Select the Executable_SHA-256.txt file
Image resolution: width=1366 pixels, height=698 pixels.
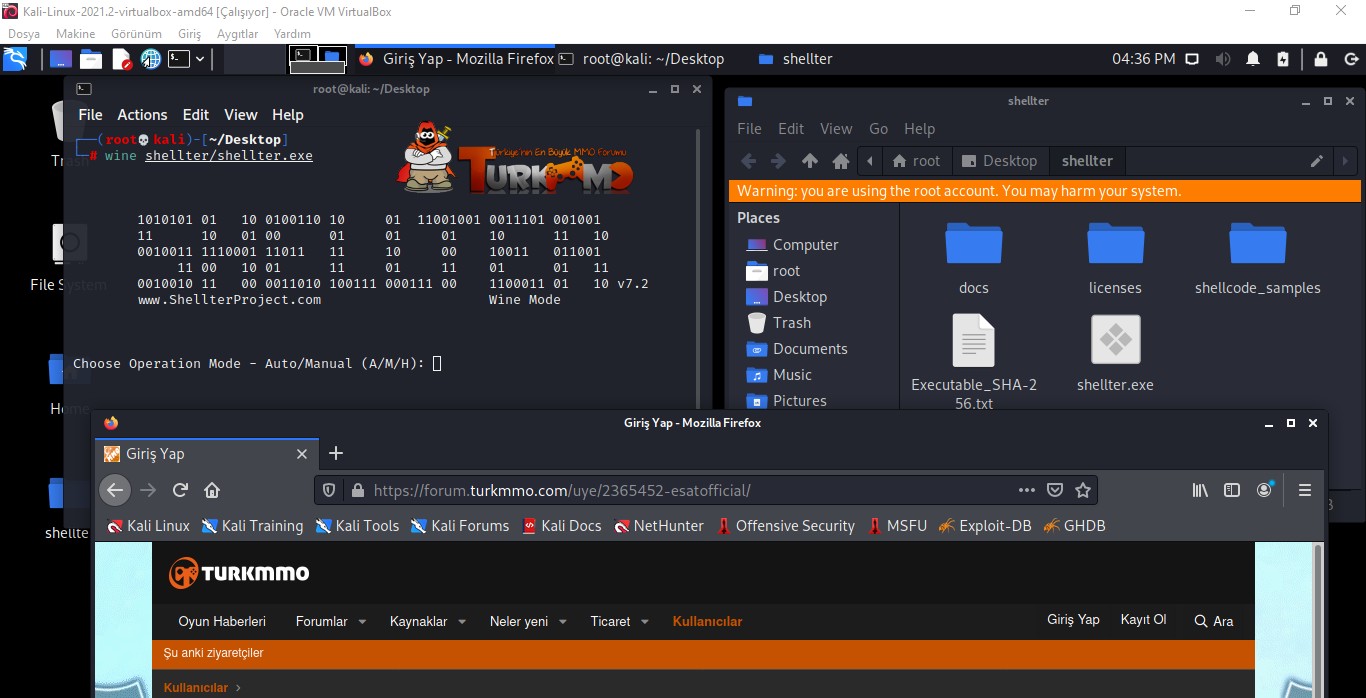click(973, 362)
